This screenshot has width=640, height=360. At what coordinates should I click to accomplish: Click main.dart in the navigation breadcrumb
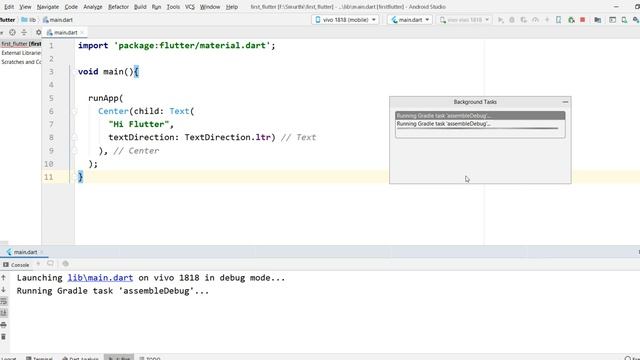[x=58, y=20]
